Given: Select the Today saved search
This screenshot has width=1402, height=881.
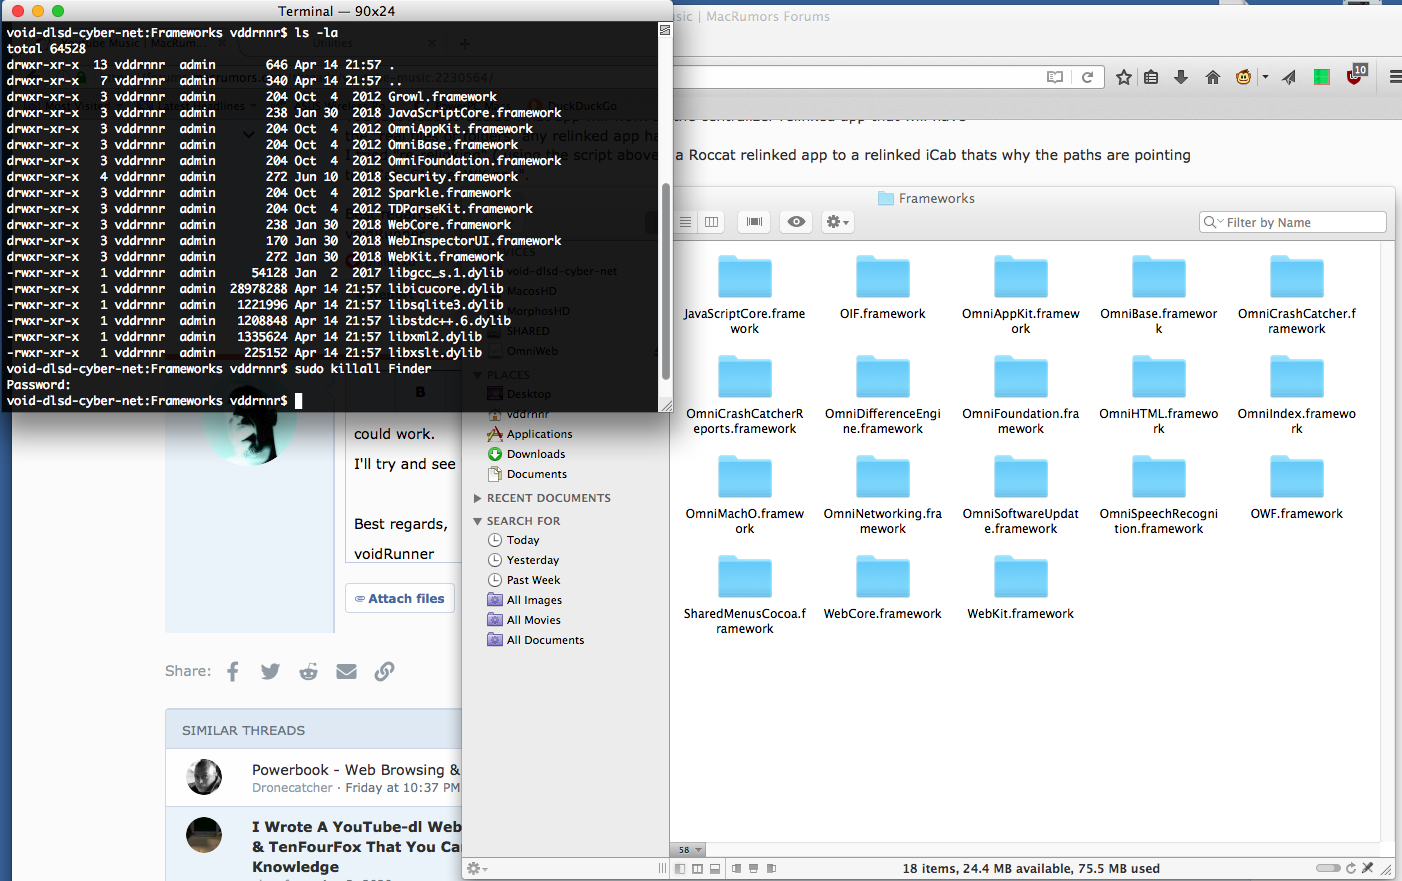Looking at the screenshot, I should [x=514, y=540].
